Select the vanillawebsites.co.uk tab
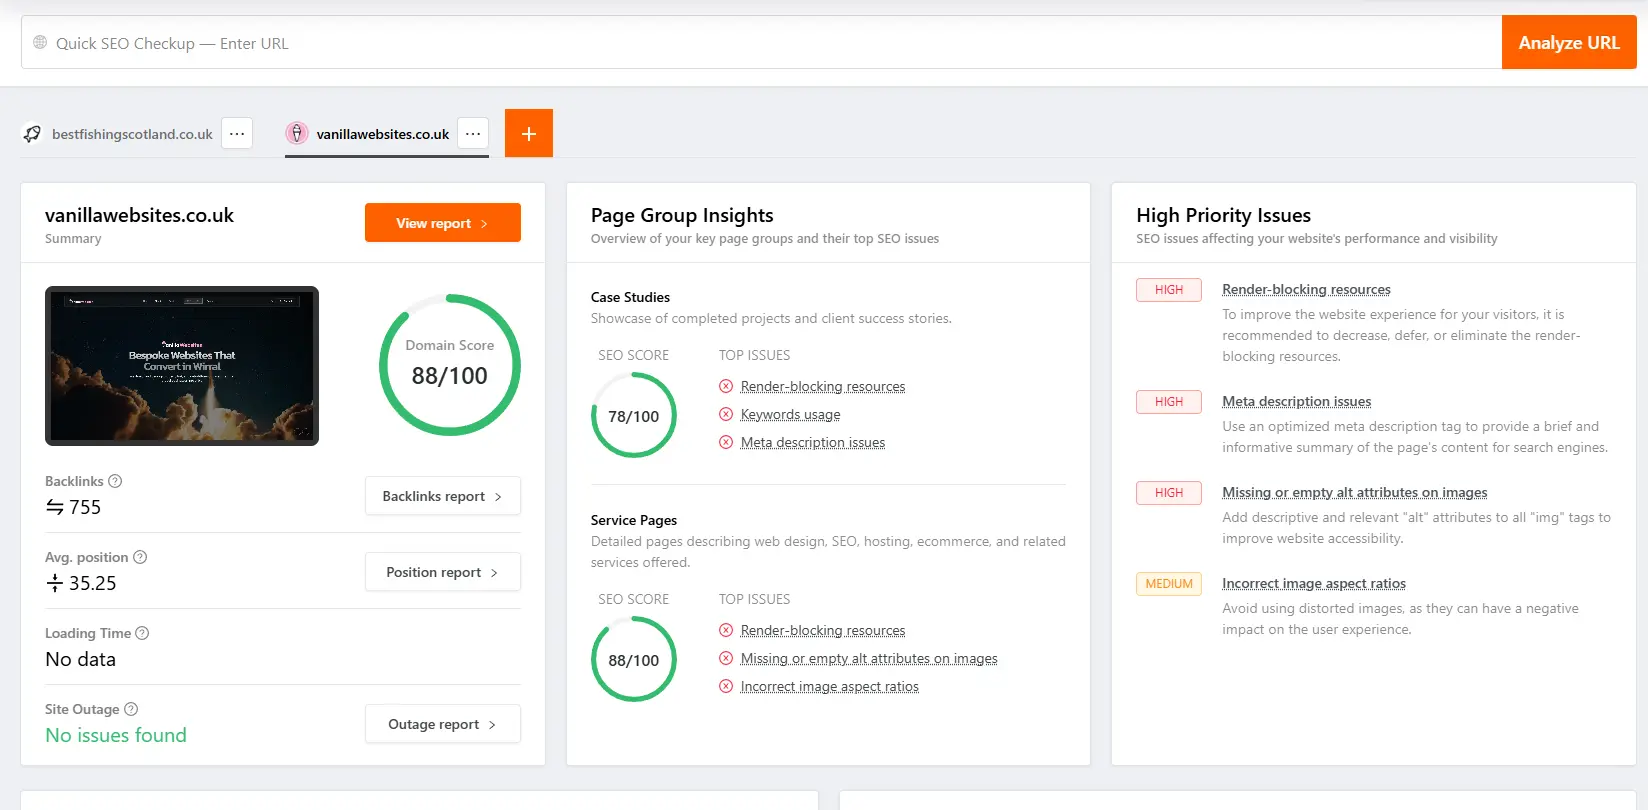The image size is (1648, 810). [x=383, y=134]
